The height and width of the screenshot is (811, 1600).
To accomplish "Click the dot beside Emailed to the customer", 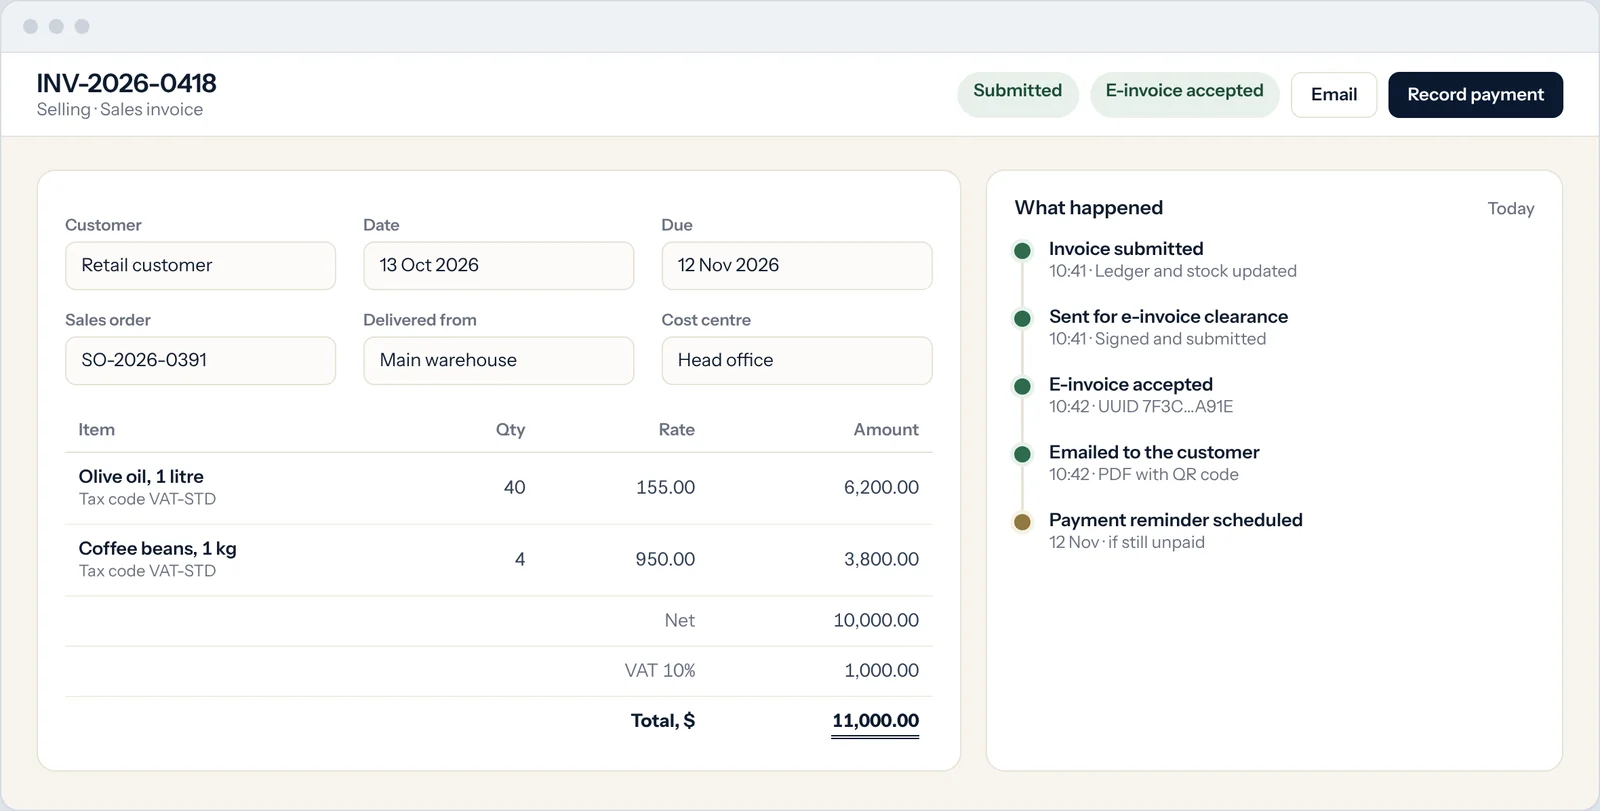I will coord(1022,455).
